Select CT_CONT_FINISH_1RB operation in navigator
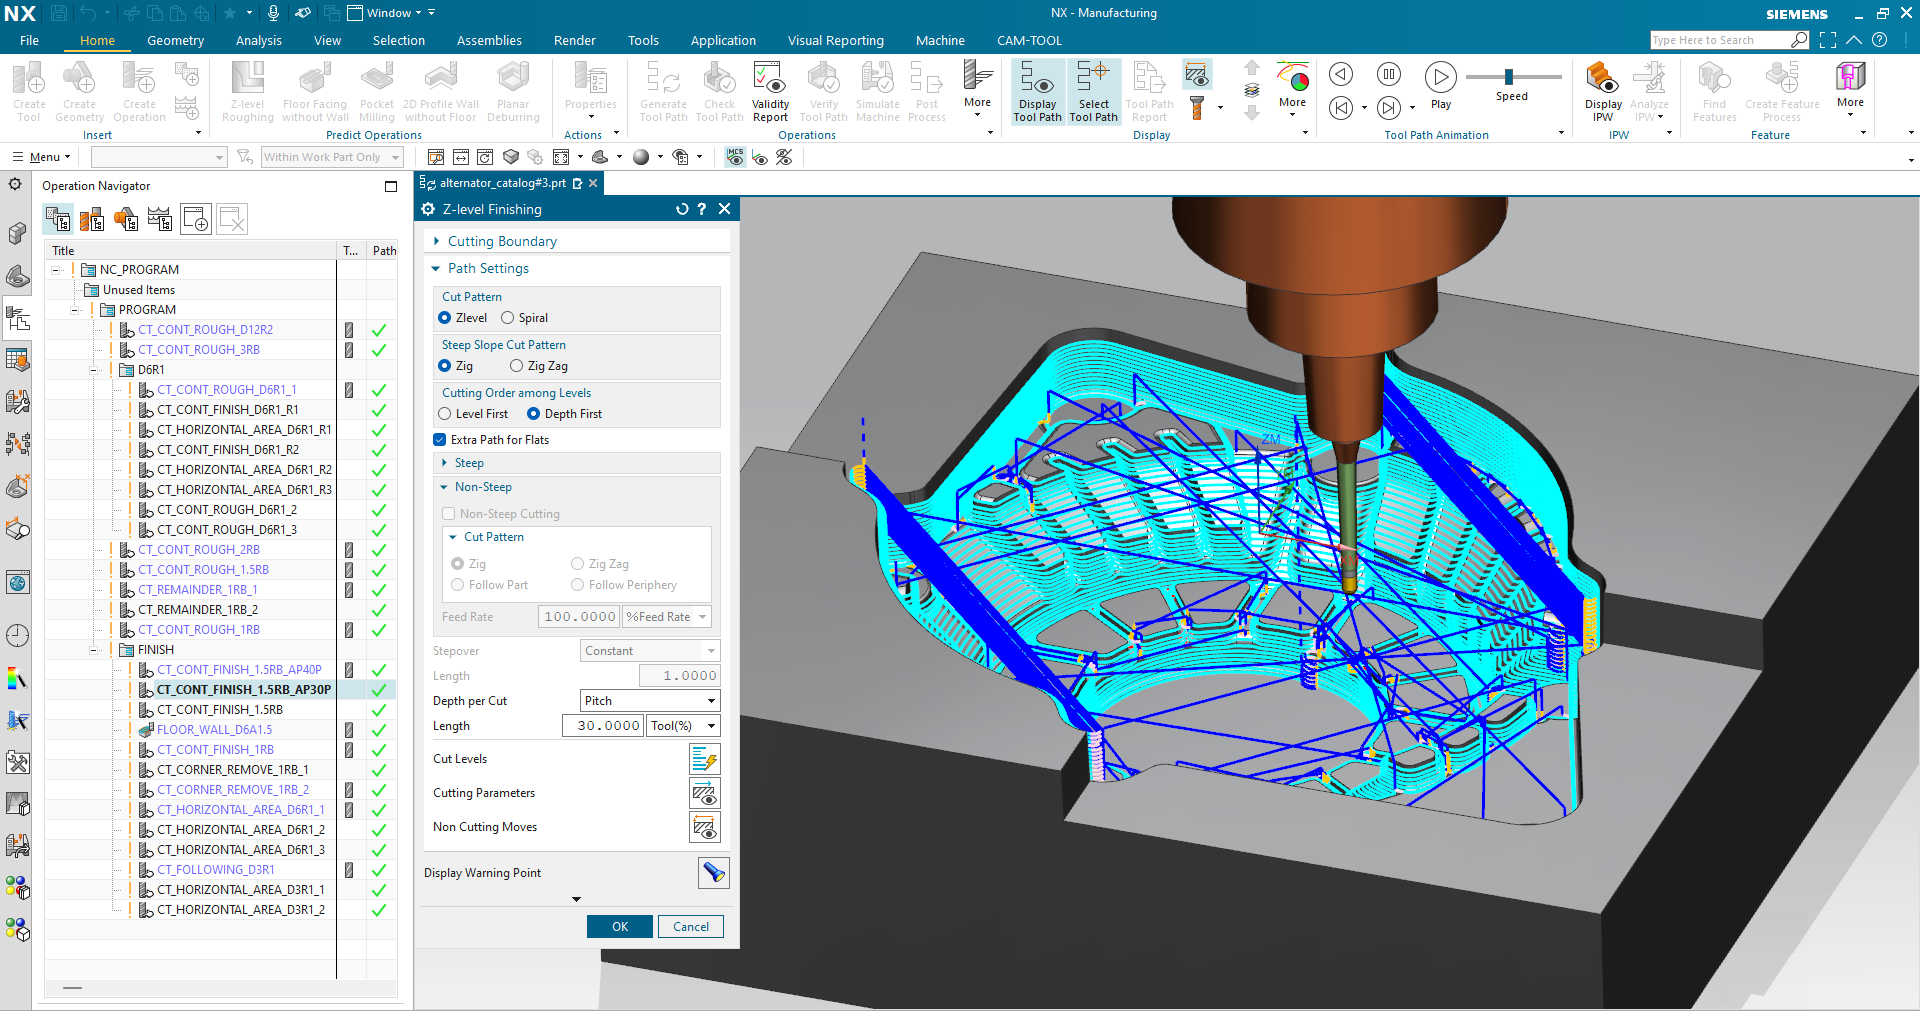The height and width of the screenshot is (1032, 1920). (215, 750)
